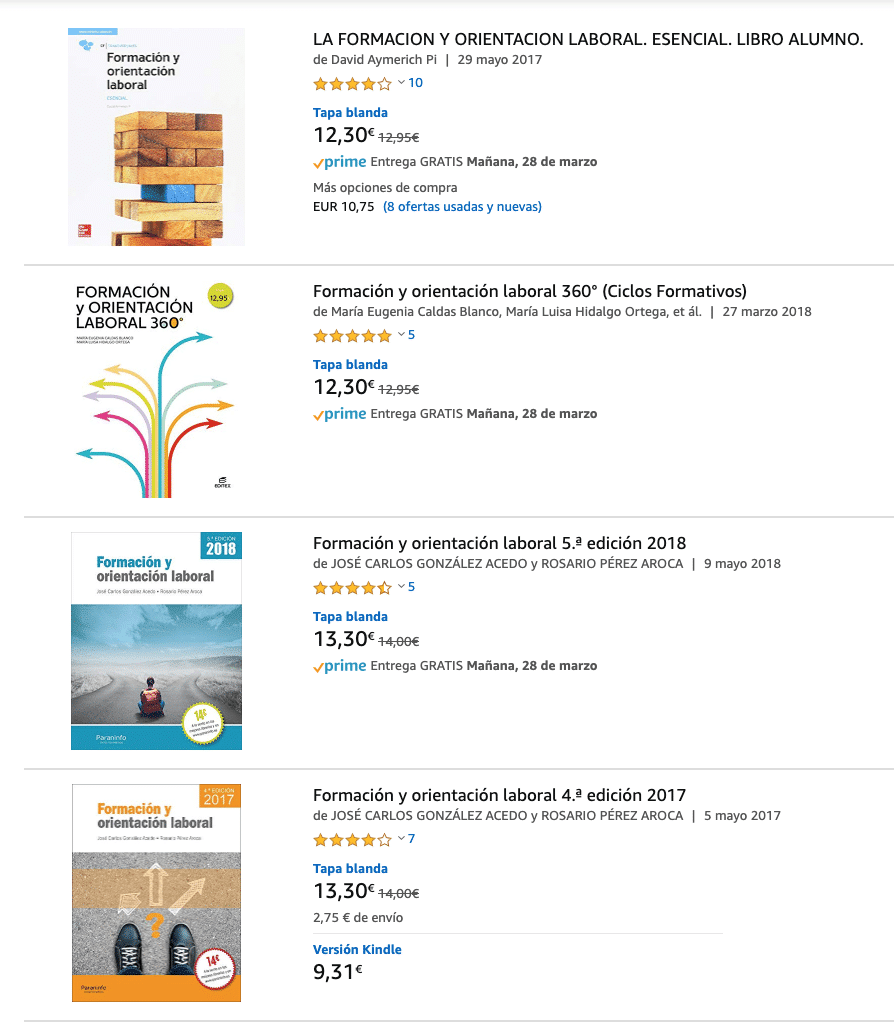Viewport: 894px width, 1025px height.
Task: Open 8 ofertas usadas y nuevas link
Action: (x=463, y=207)
